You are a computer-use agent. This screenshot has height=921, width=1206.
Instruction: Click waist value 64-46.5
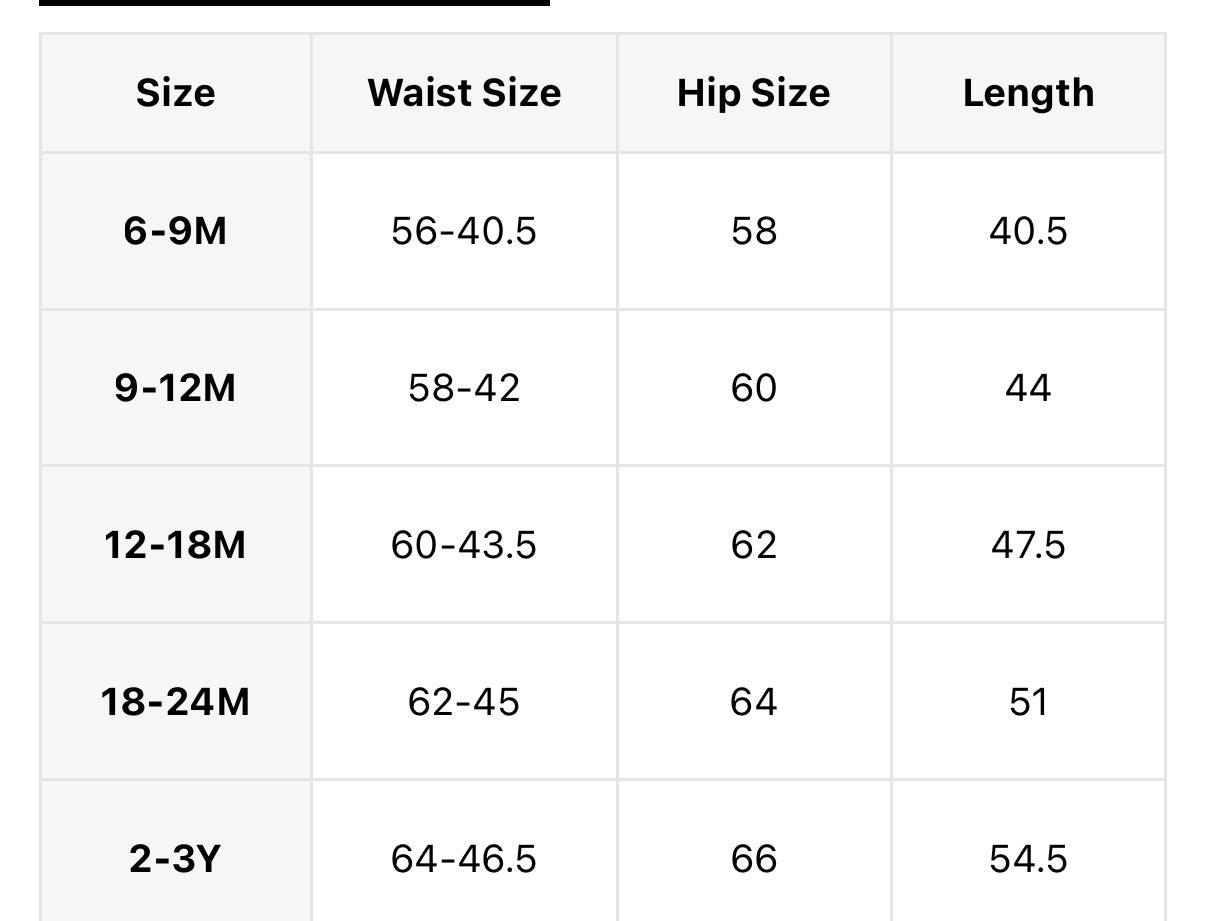tap(464, 859)
